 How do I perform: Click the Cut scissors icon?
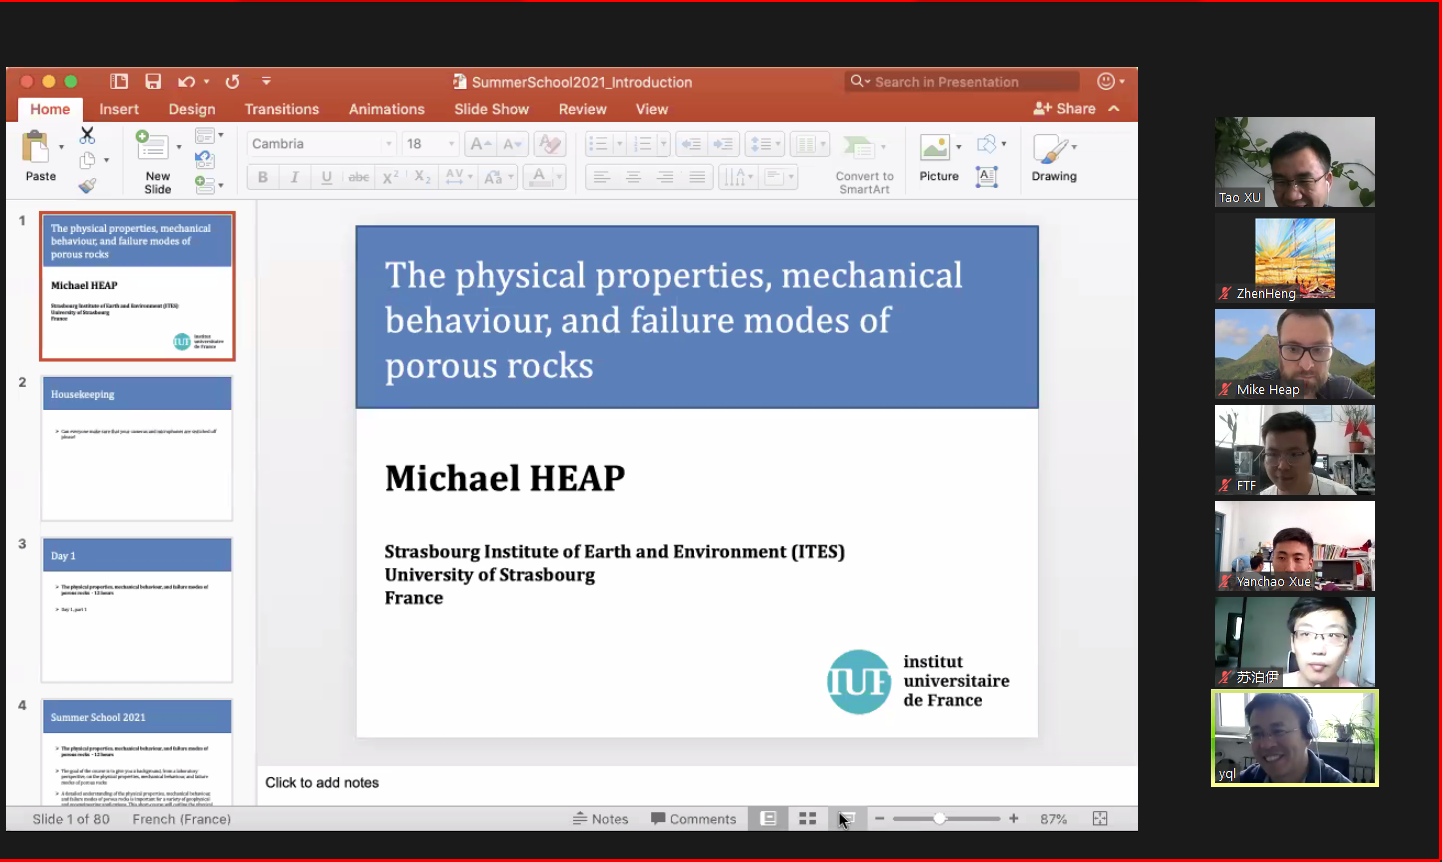point(88,135)
